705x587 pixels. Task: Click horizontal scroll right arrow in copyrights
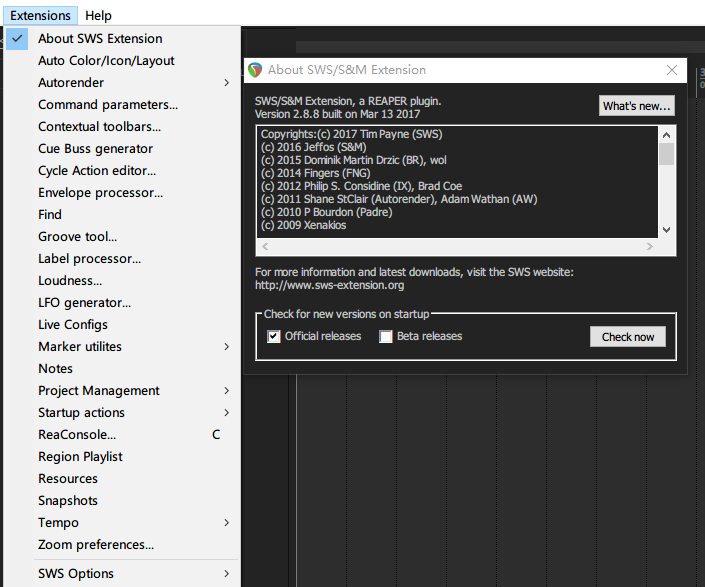click(x=650, y=246)
